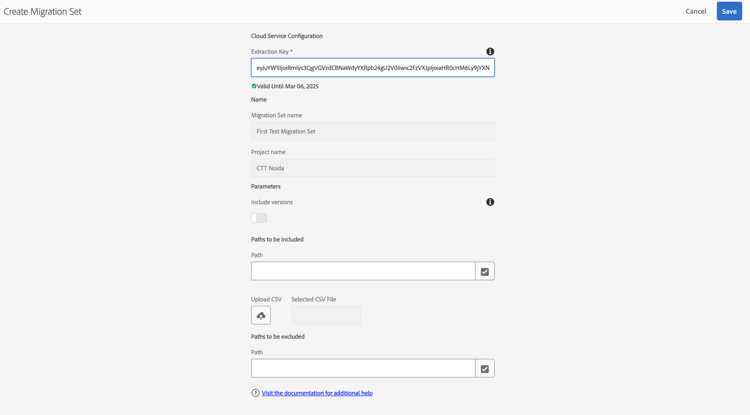
Task: Cancel migration set creation
Action: [696, 11]
